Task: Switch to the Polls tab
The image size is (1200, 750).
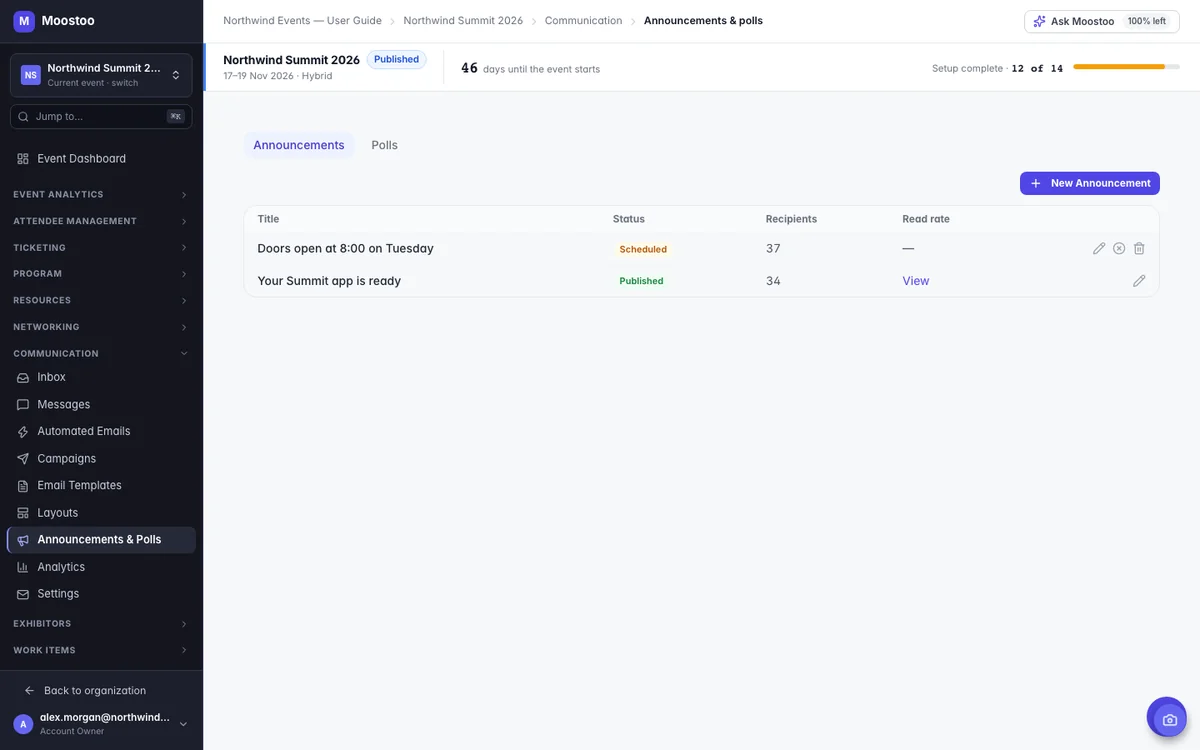Action: (384, 145)
